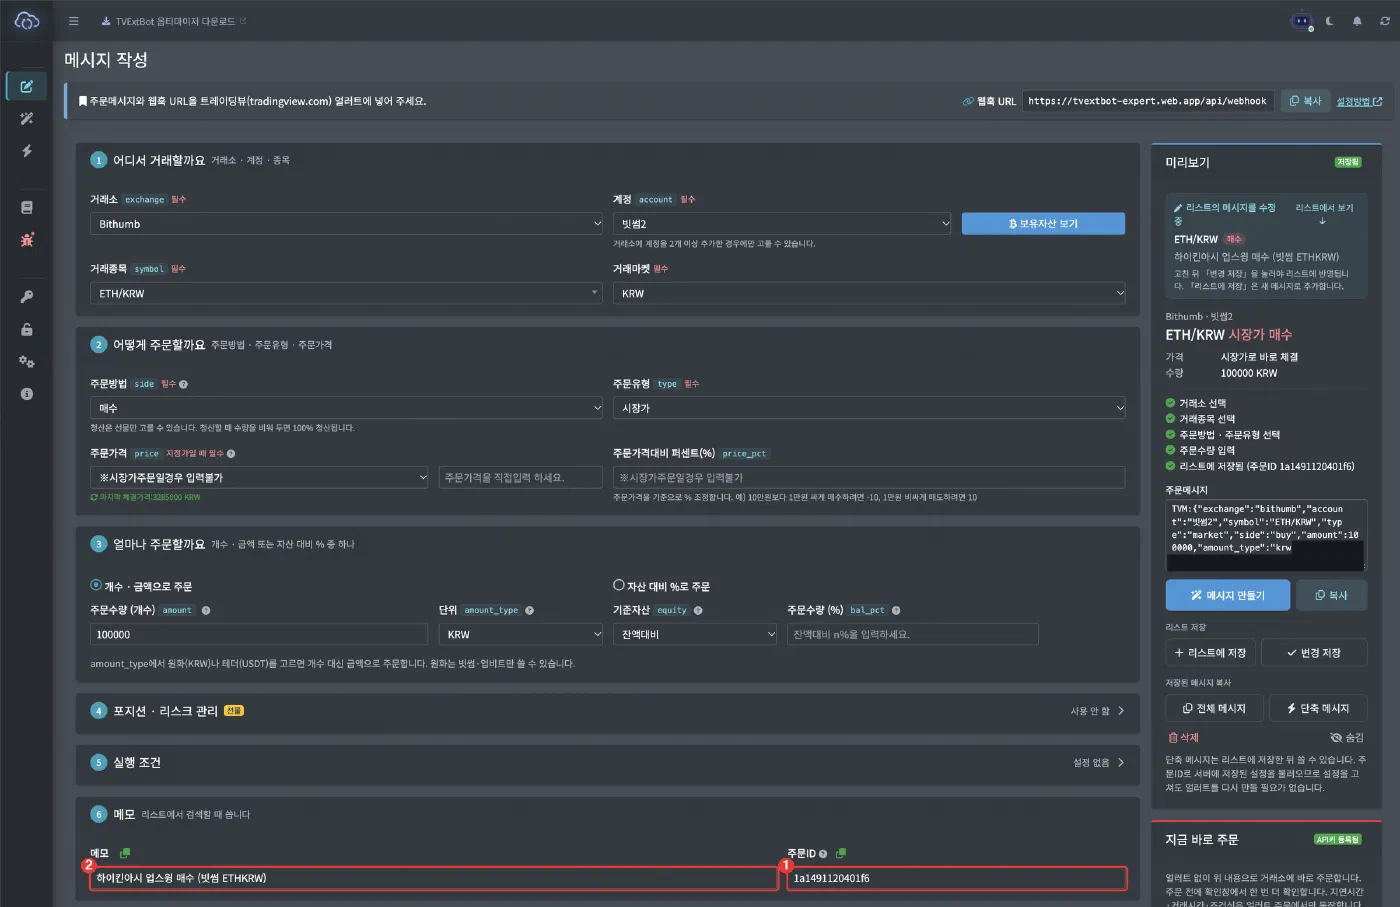Open the hamburger menu icon

(73, 21)
